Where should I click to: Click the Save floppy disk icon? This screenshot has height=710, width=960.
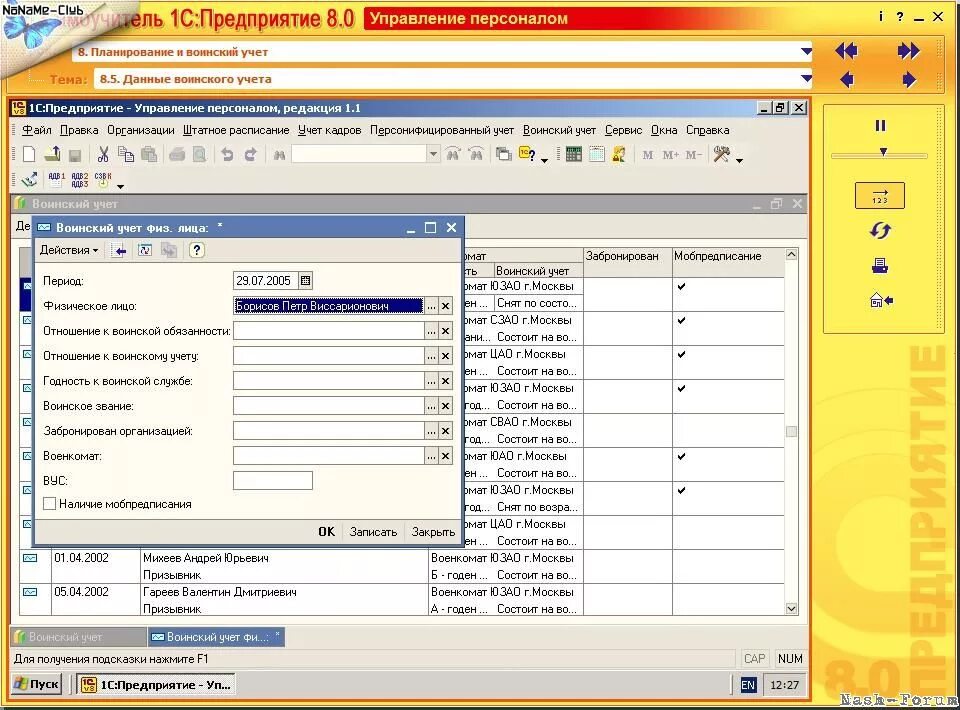pyautogui.click(x=75, y=155)
